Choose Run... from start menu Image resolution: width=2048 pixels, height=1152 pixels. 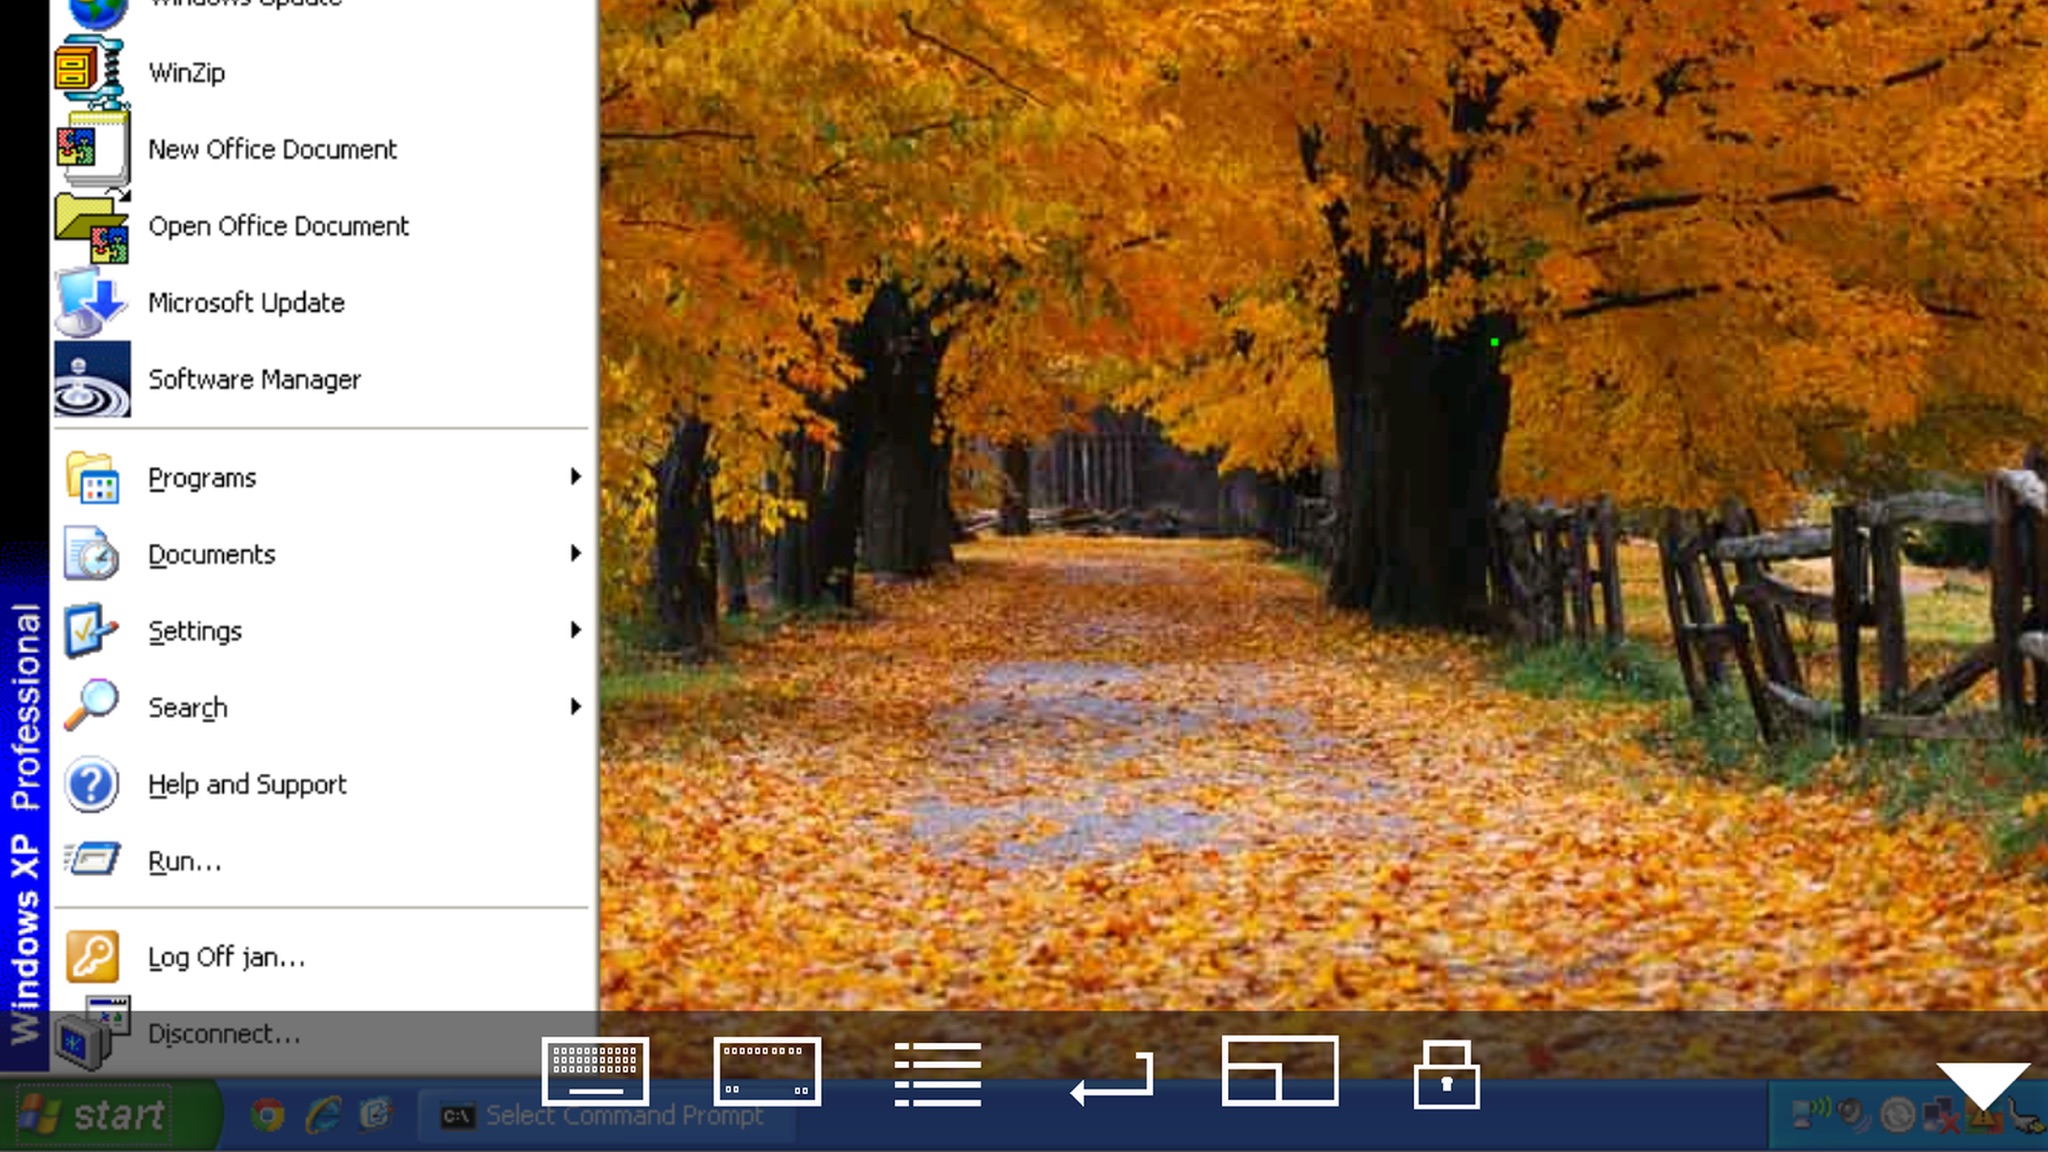click(320, 861)
